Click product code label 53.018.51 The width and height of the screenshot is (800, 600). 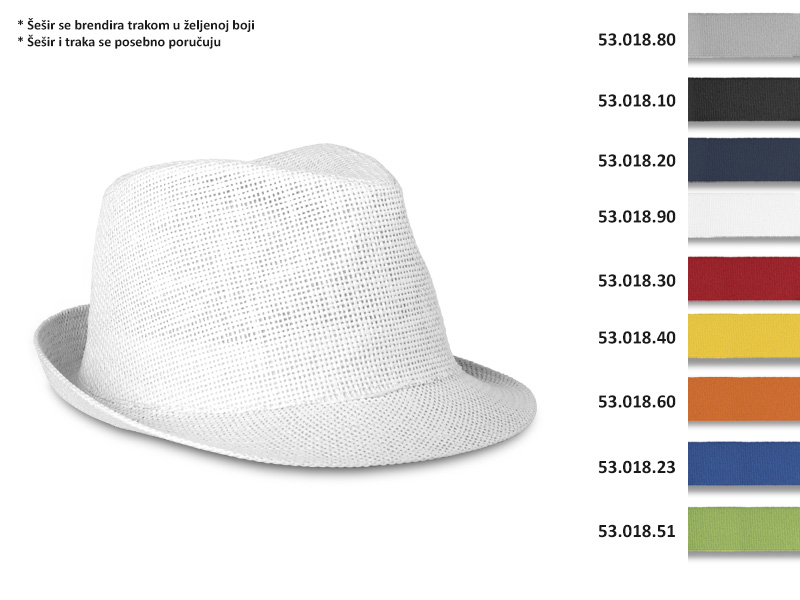click(637, 532)
